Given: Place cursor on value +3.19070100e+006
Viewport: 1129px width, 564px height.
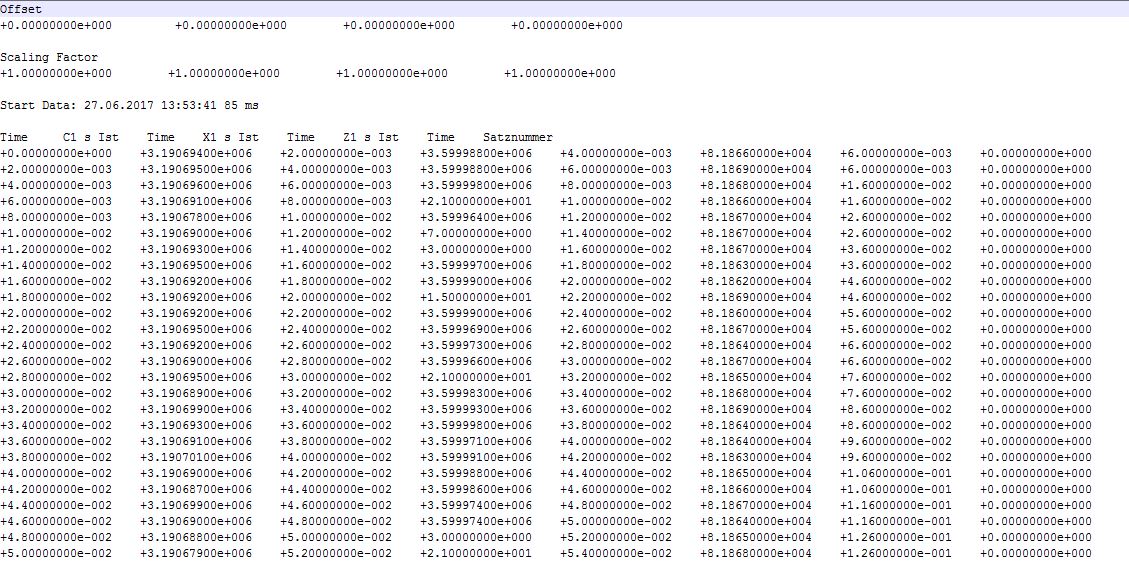Looking at the screenshot, I should (196, 457).
